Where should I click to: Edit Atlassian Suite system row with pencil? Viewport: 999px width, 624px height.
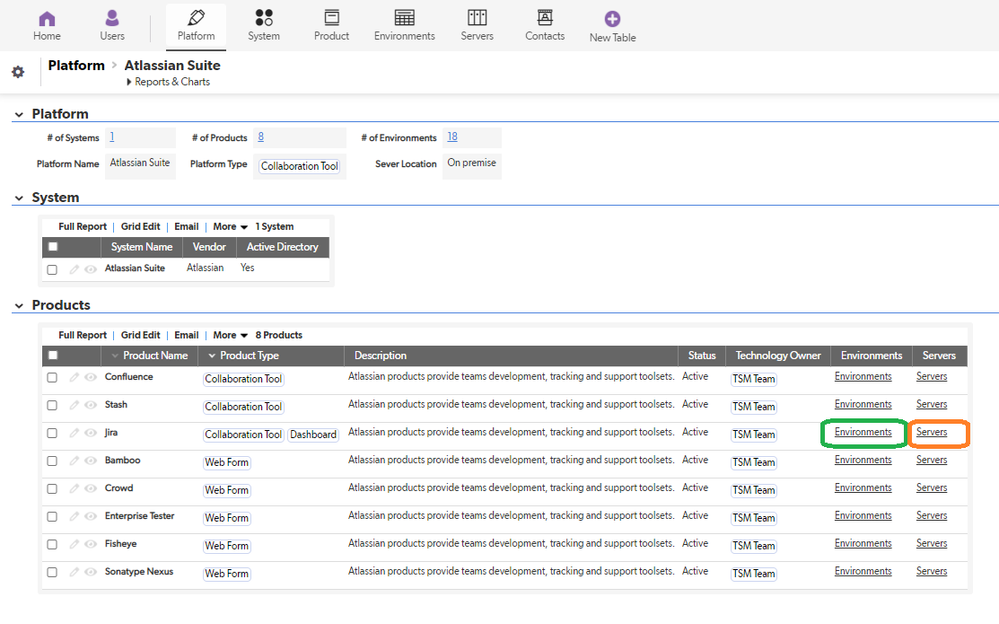coord(75,269)
